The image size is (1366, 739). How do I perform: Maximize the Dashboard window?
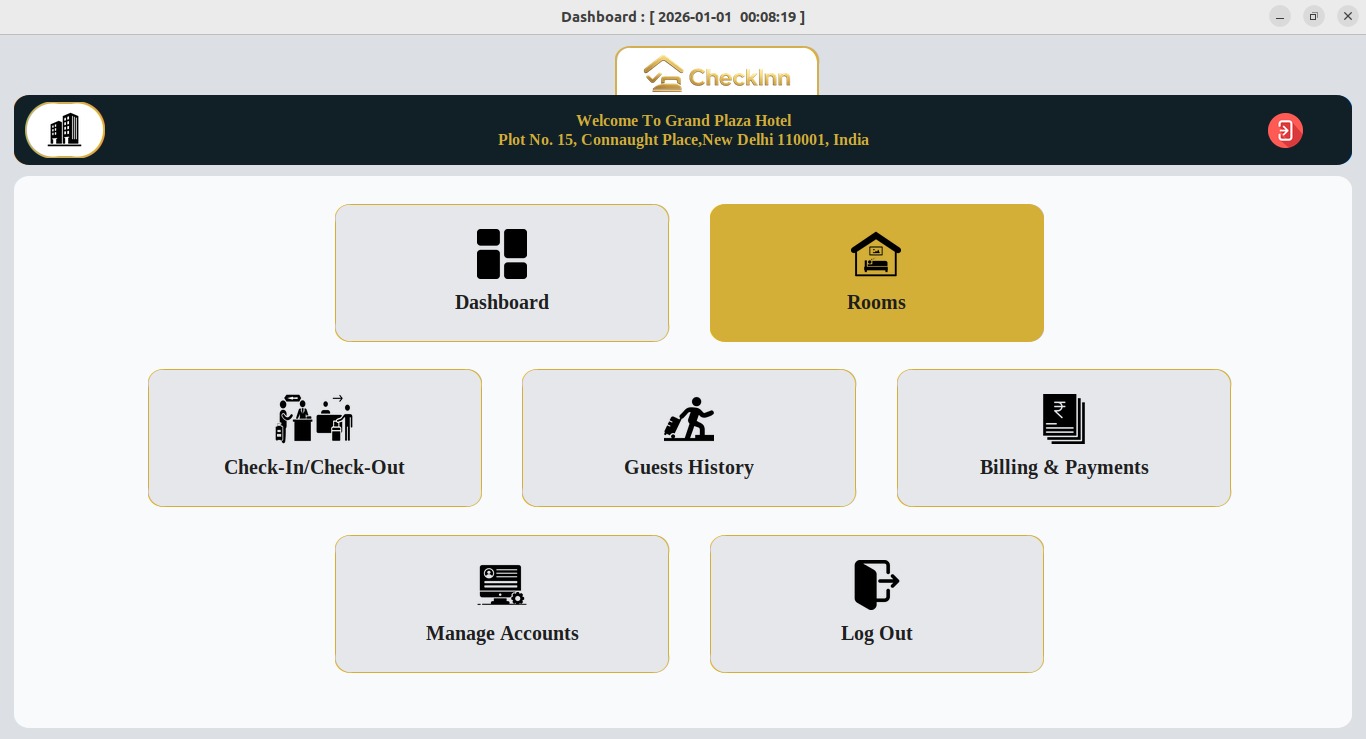tap(1314, 17)
